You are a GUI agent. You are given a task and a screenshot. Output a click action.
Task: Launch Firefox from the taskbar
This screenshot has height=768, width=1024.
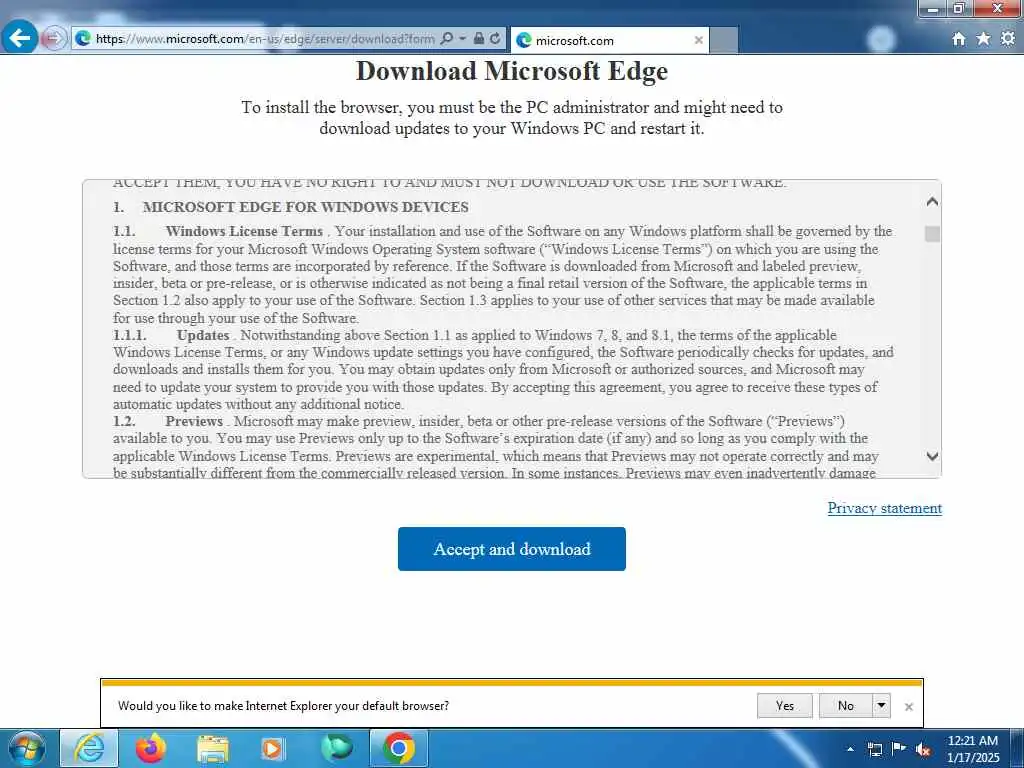point(151,748)
